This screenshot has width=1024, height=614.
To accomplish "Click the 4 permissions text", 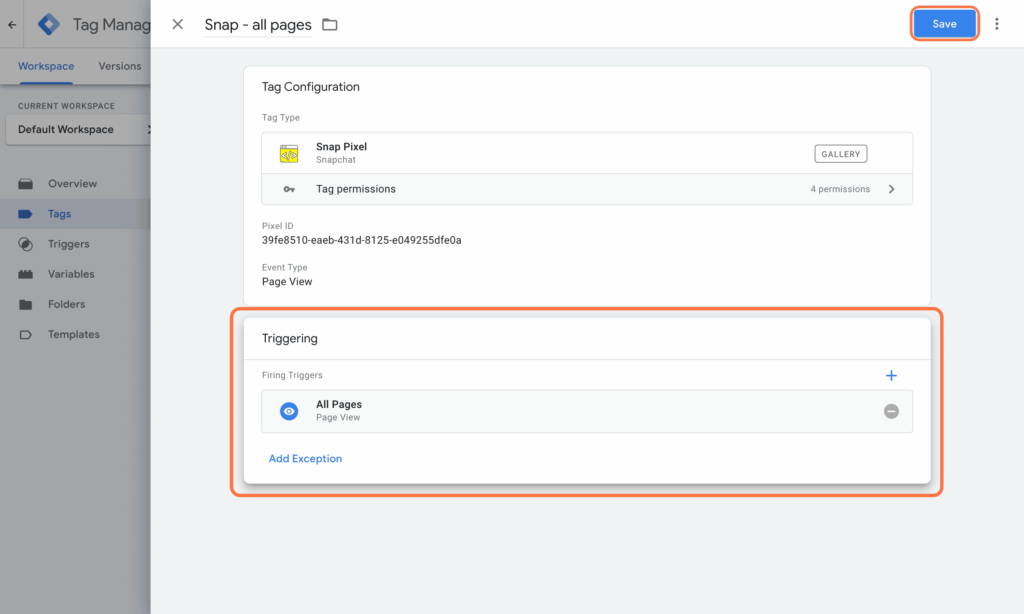I will [x=840, y=189].
